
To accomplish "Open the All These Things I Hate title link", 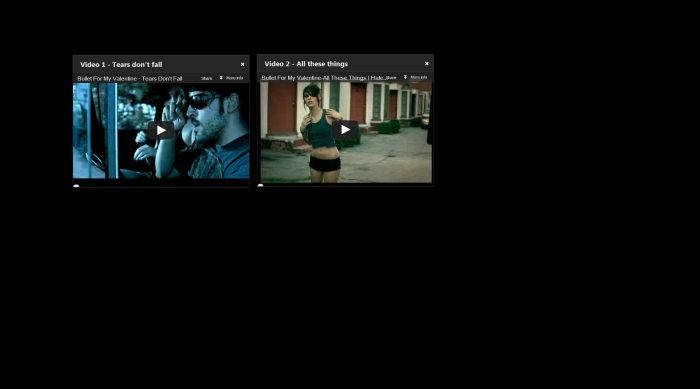I will pos(323,78).
